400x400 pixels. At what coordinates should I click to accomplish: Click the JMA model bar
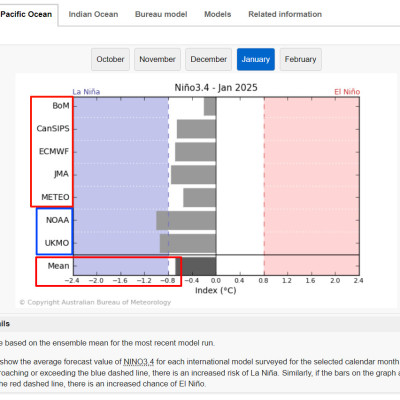point(193,175)
